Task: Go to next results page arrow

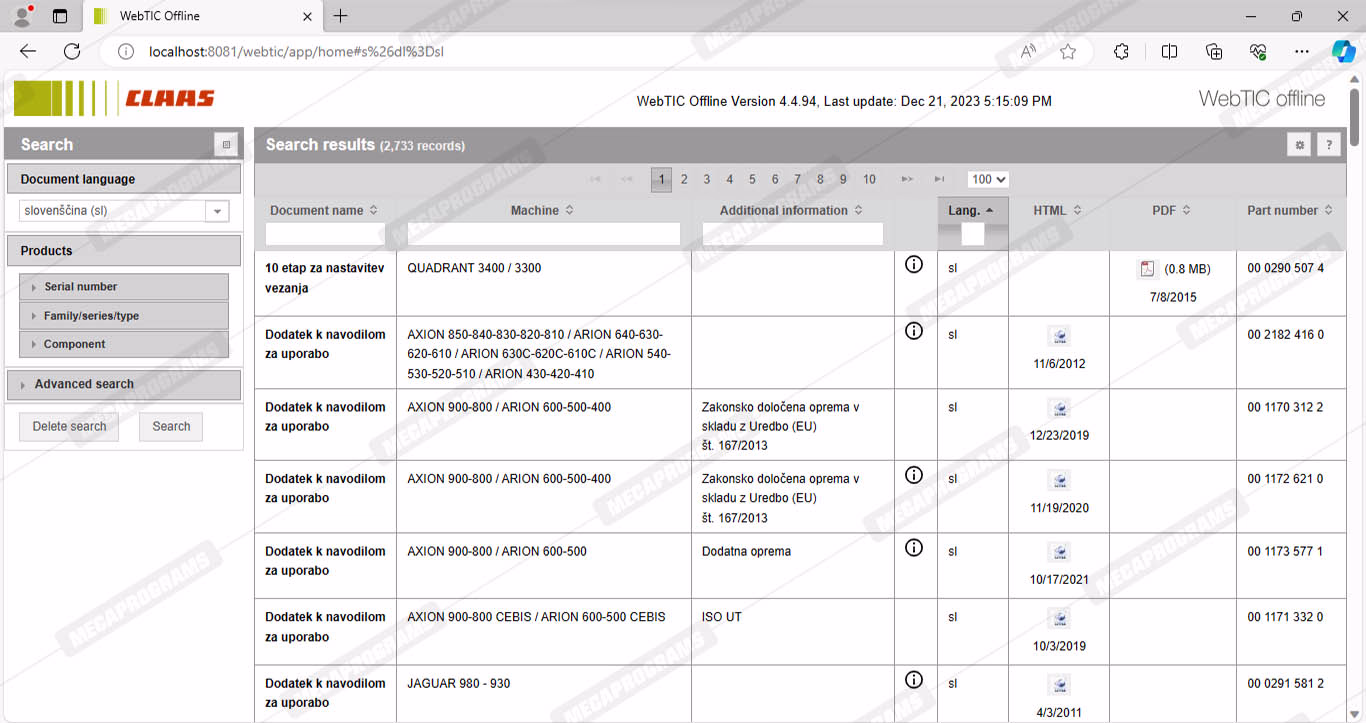Action: (x=907, y=179)
